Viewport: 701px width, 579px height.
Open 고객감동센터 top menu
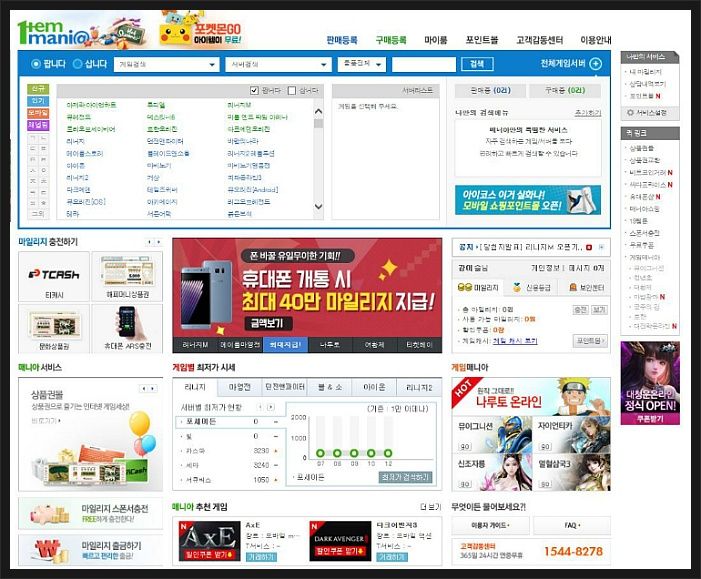[540, 40]
